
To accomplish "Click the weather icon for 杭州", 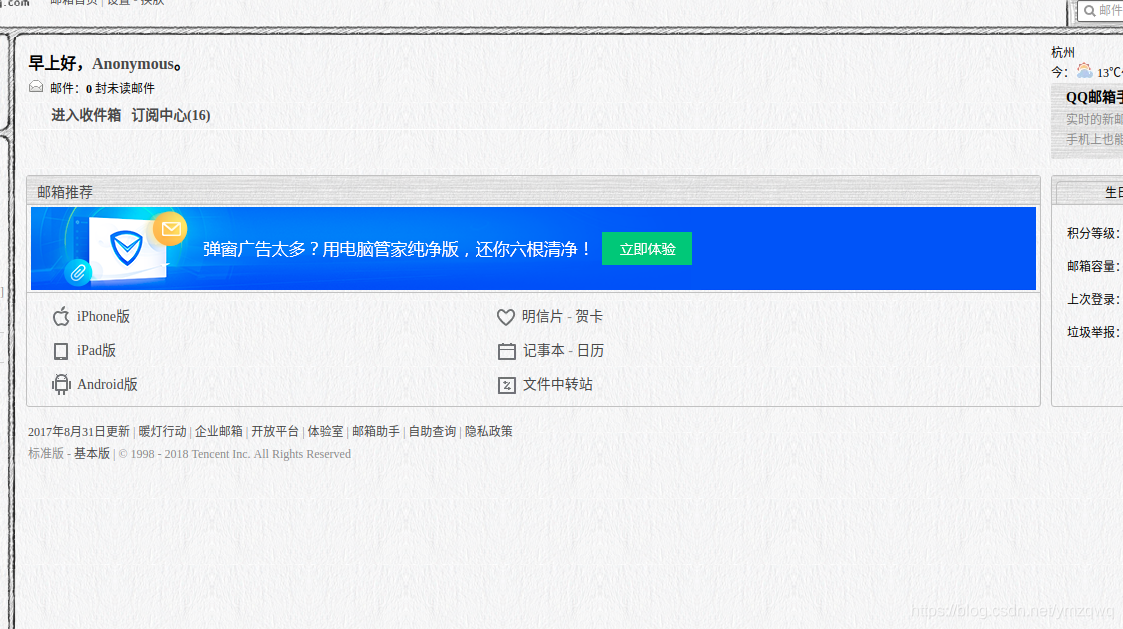I will (x=1084, y=71).
